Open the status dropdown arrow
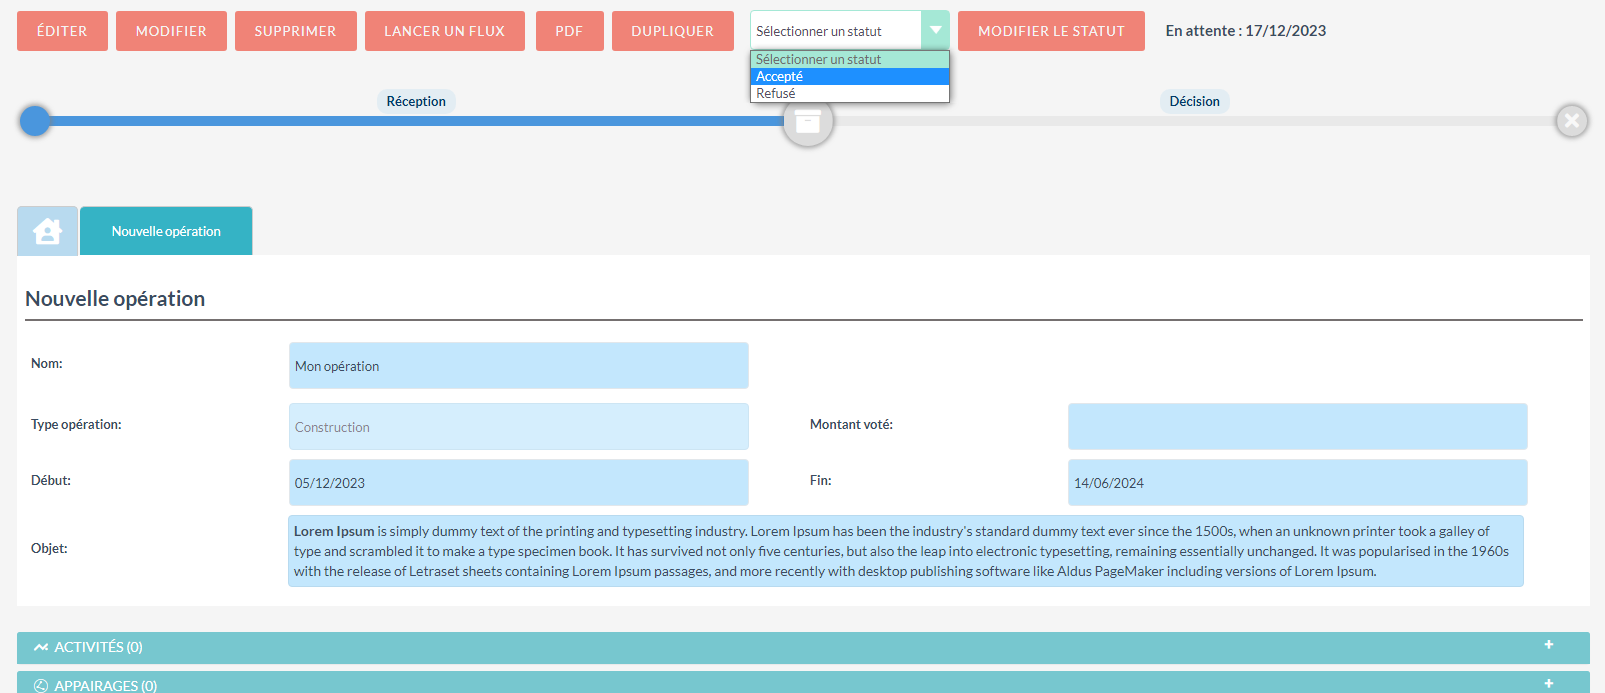The height and width of the screenshot is (693, 1605). pyautogui.click(x=935, y=31)
